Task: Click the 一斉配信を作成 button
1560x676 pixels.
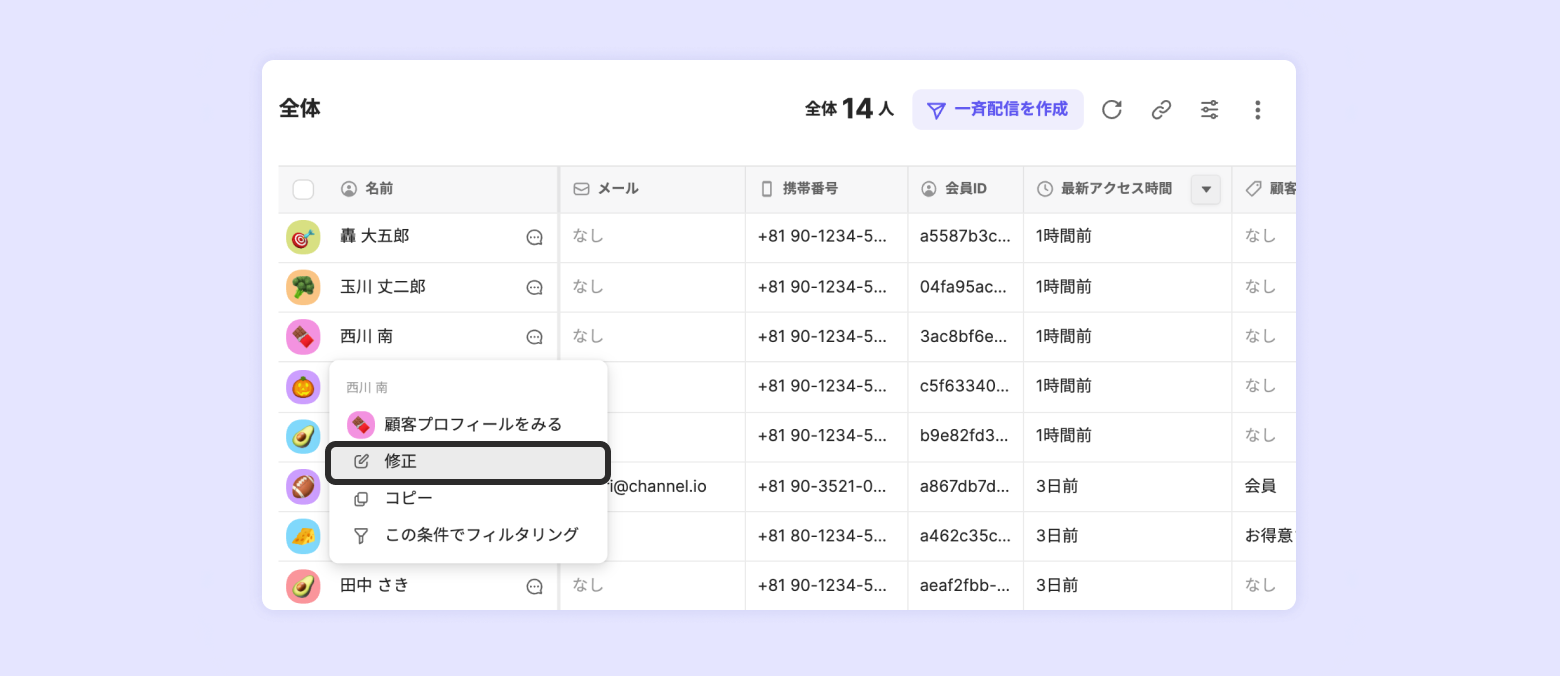Action: coord(998,109)
